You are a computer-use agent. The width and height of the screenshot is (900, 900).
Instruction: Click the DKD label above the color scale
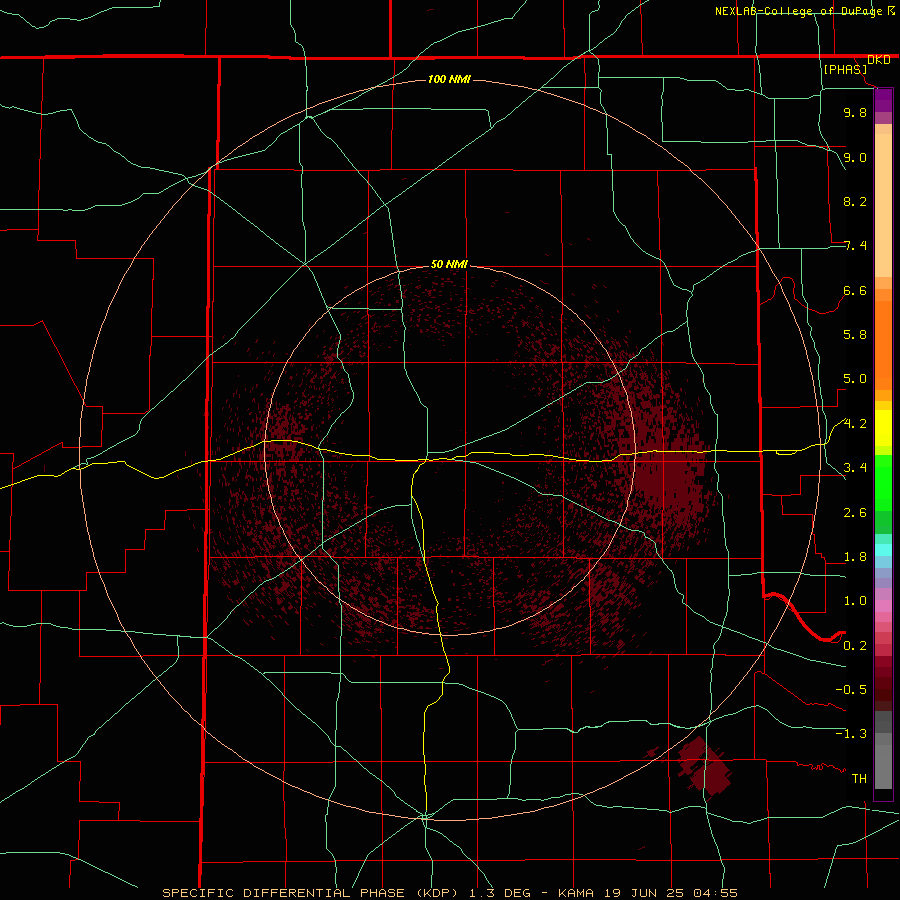tap(879, 60)
